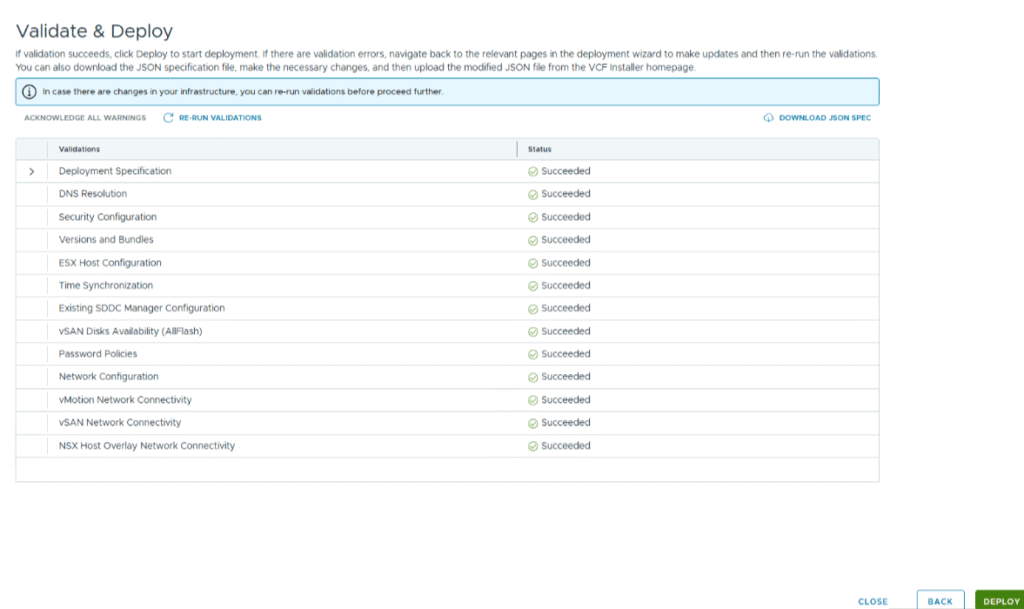Click the download JSON spec cloud icon
This screenshot has height=609, width=1024.
(769, 118)
